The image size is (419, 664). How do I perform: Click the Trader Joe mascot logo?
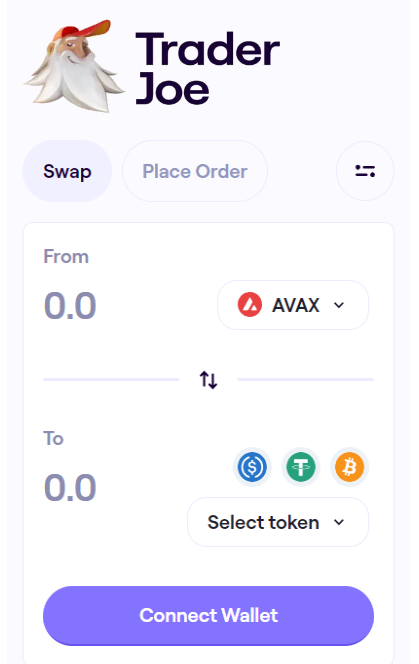74,66
